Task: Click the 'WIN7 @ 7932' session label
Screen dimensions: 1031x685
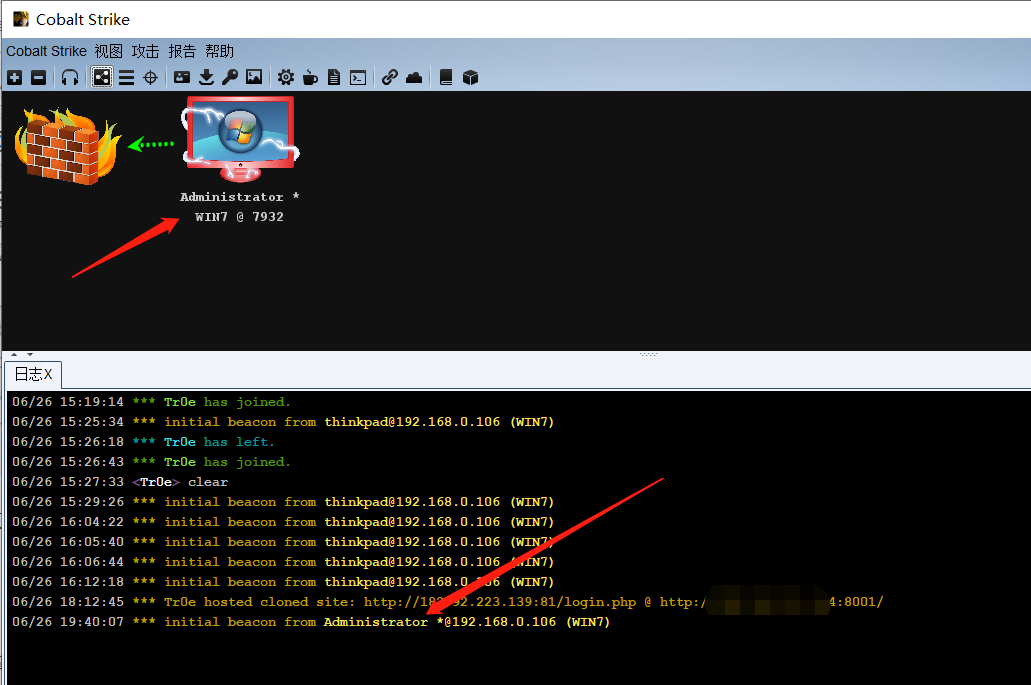Action: [239, 216]
